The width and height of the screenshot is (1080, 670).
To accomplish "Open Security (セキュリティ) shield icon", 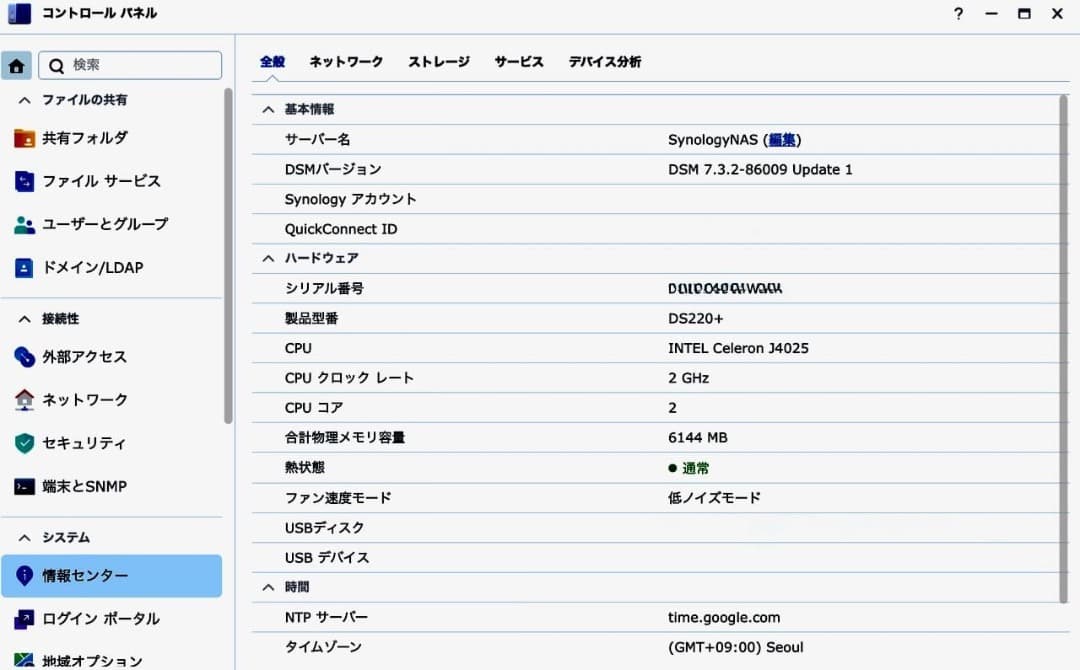I will click(x=24, y=443).
